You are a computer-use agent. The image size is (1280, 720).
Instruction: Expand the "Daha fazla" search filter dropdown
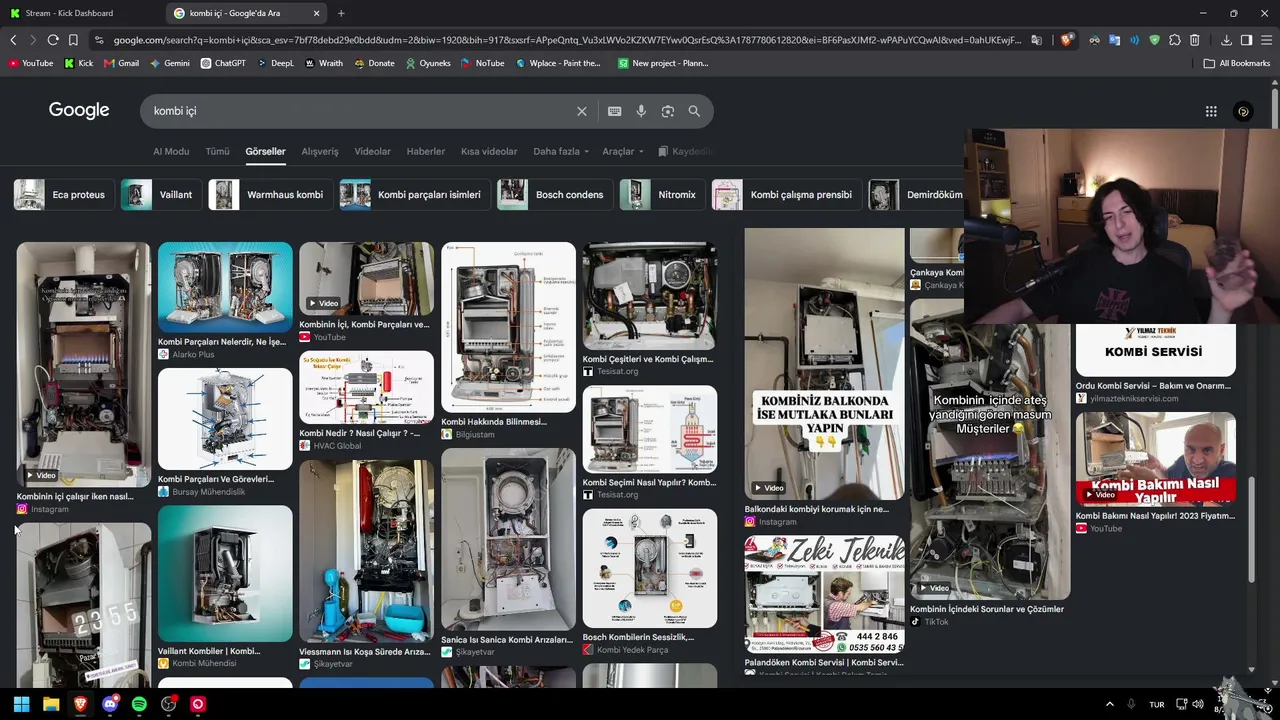pos(562,152)
